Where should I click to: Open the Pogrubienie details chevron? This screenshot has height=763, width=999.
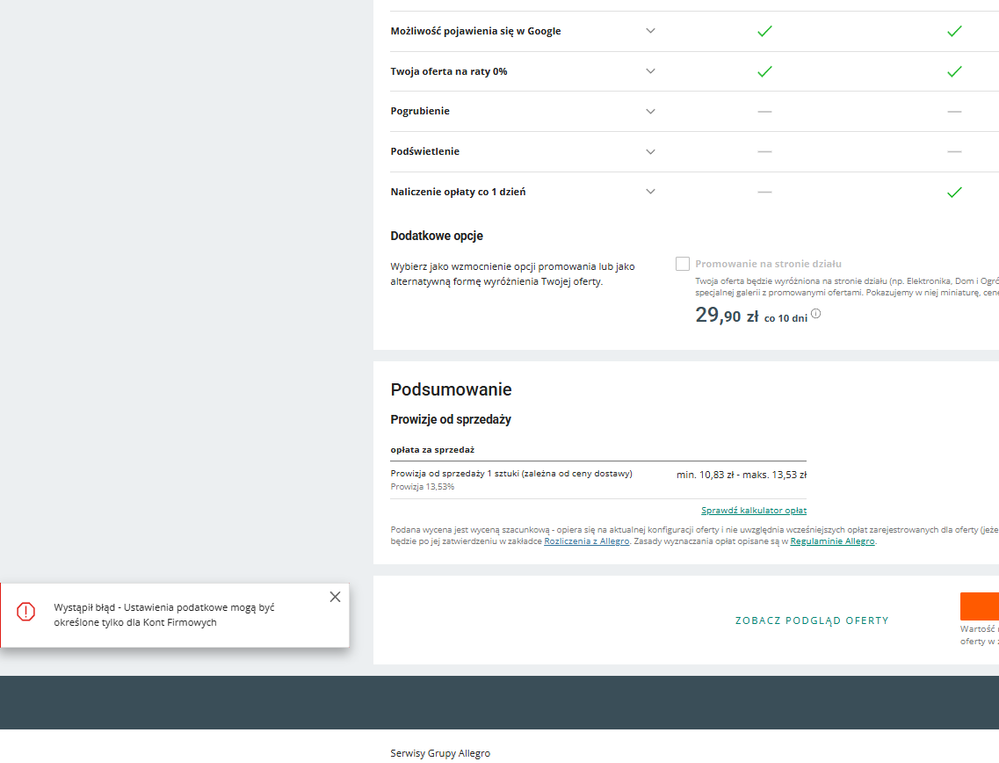click(x=650, y=111)
